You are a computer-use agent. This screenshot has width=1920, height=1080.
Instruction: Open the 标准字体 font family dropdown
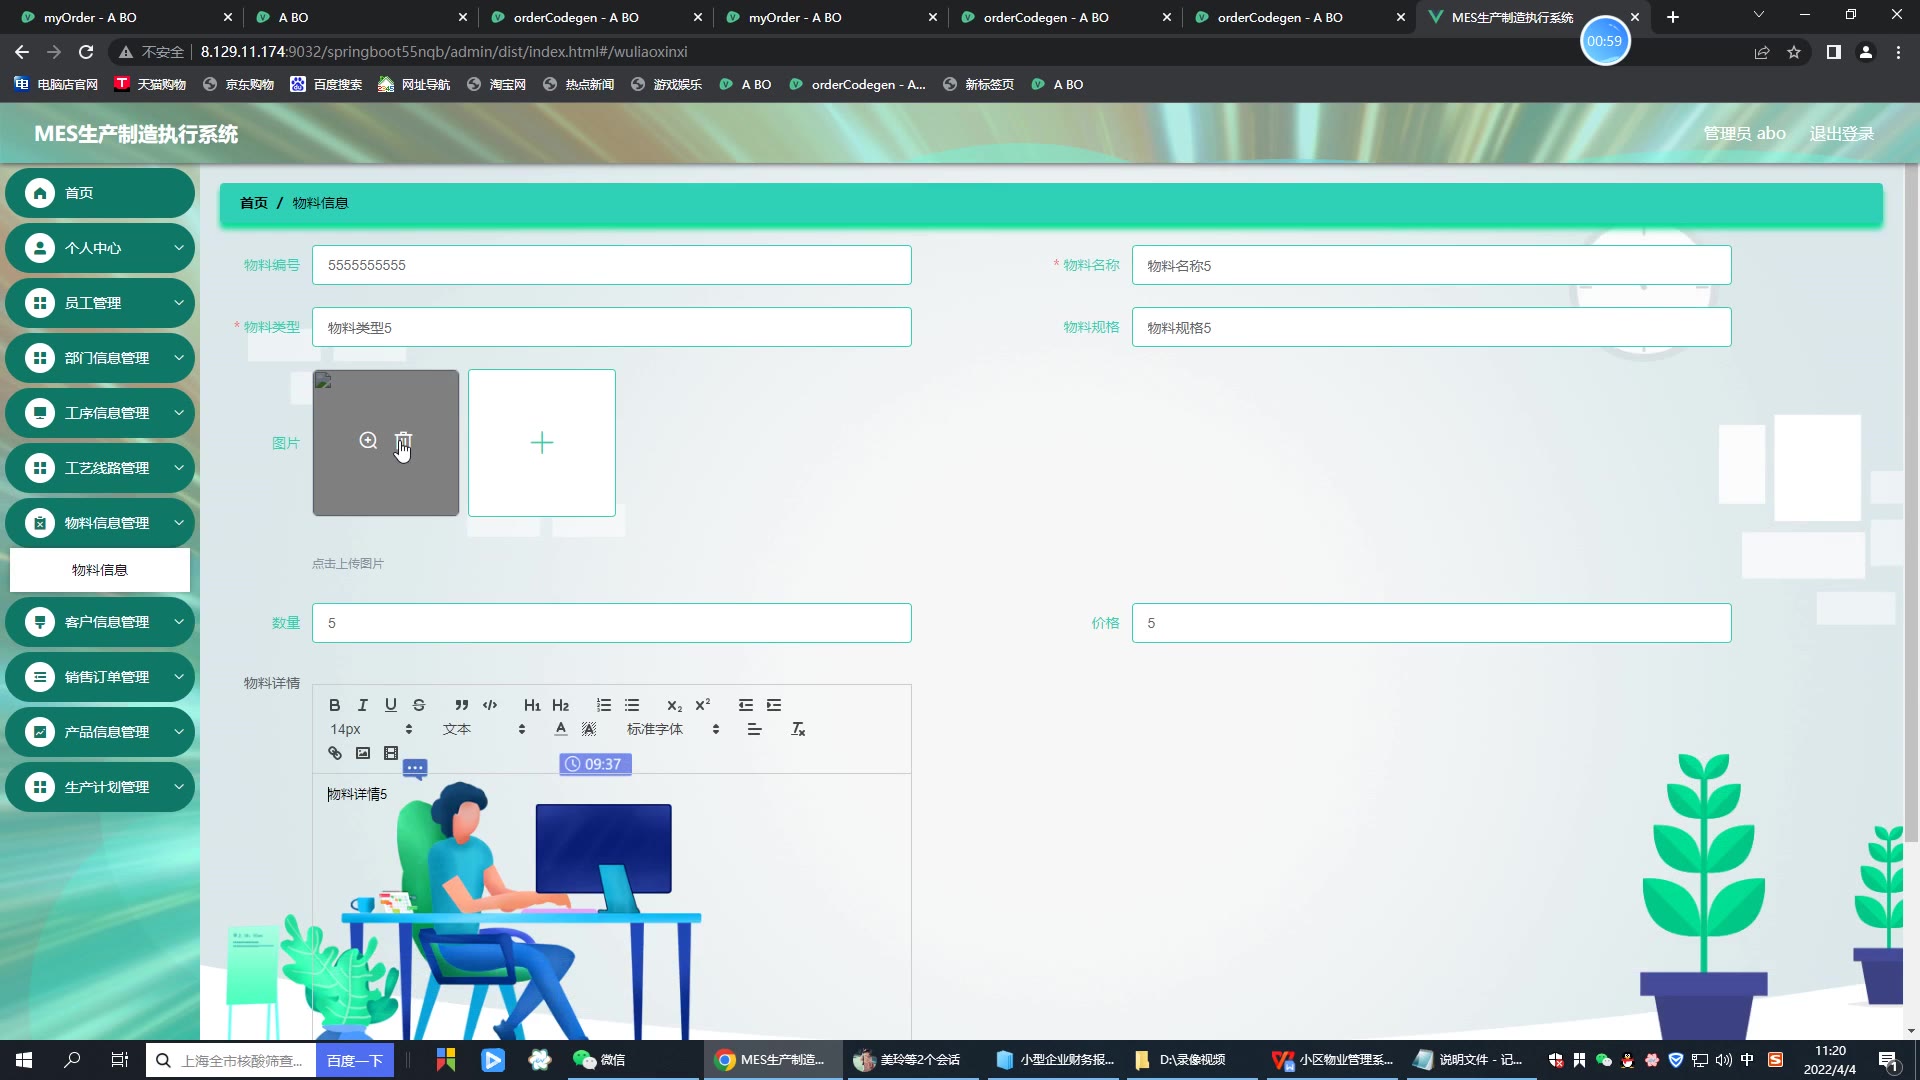[672, 729]
